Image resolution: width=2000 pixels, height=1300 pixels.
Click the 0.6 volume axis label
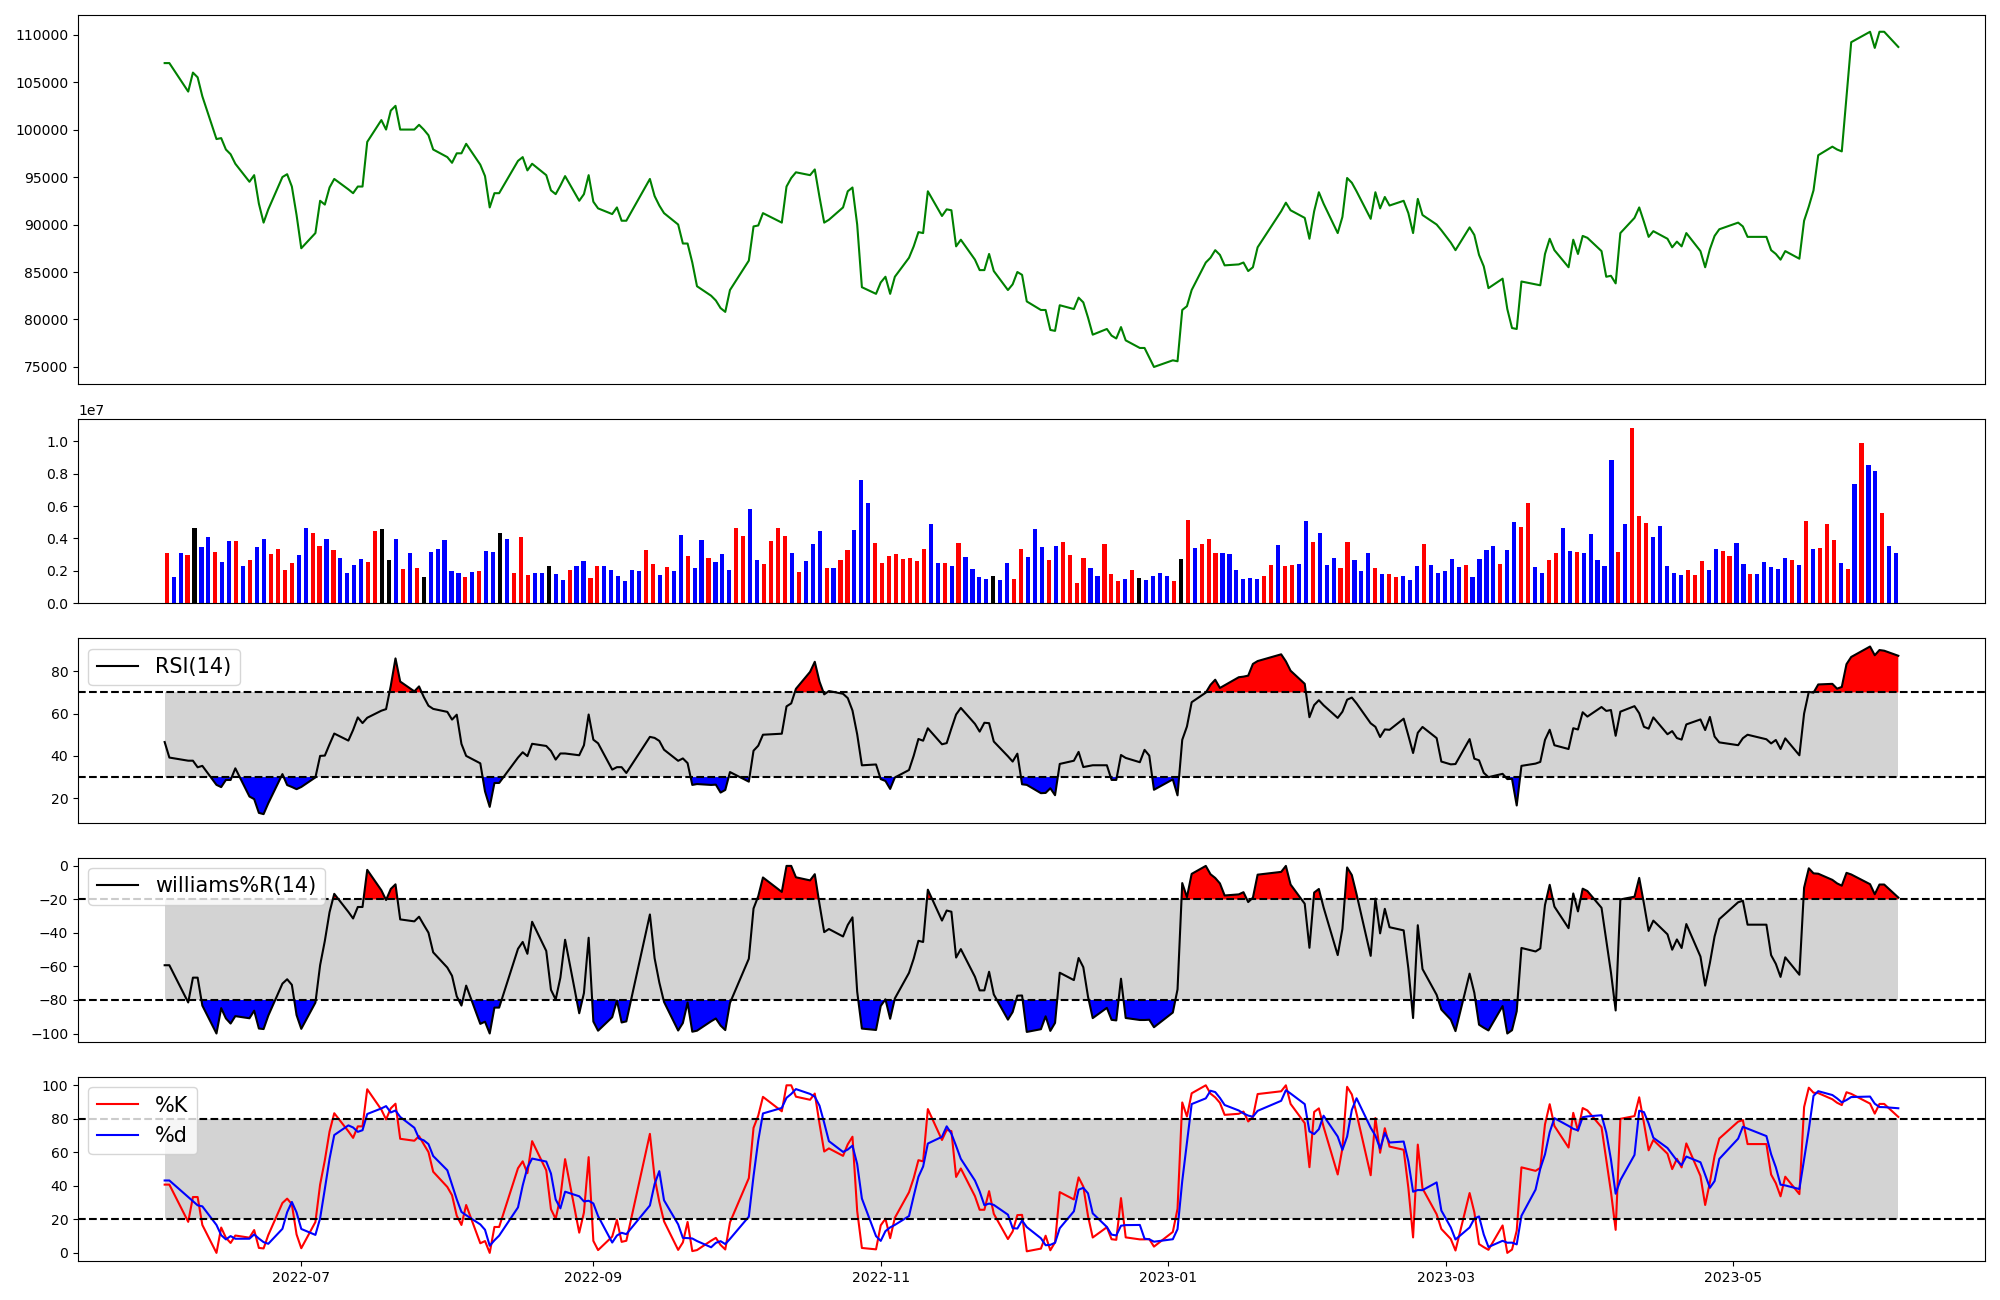point(57,507)
